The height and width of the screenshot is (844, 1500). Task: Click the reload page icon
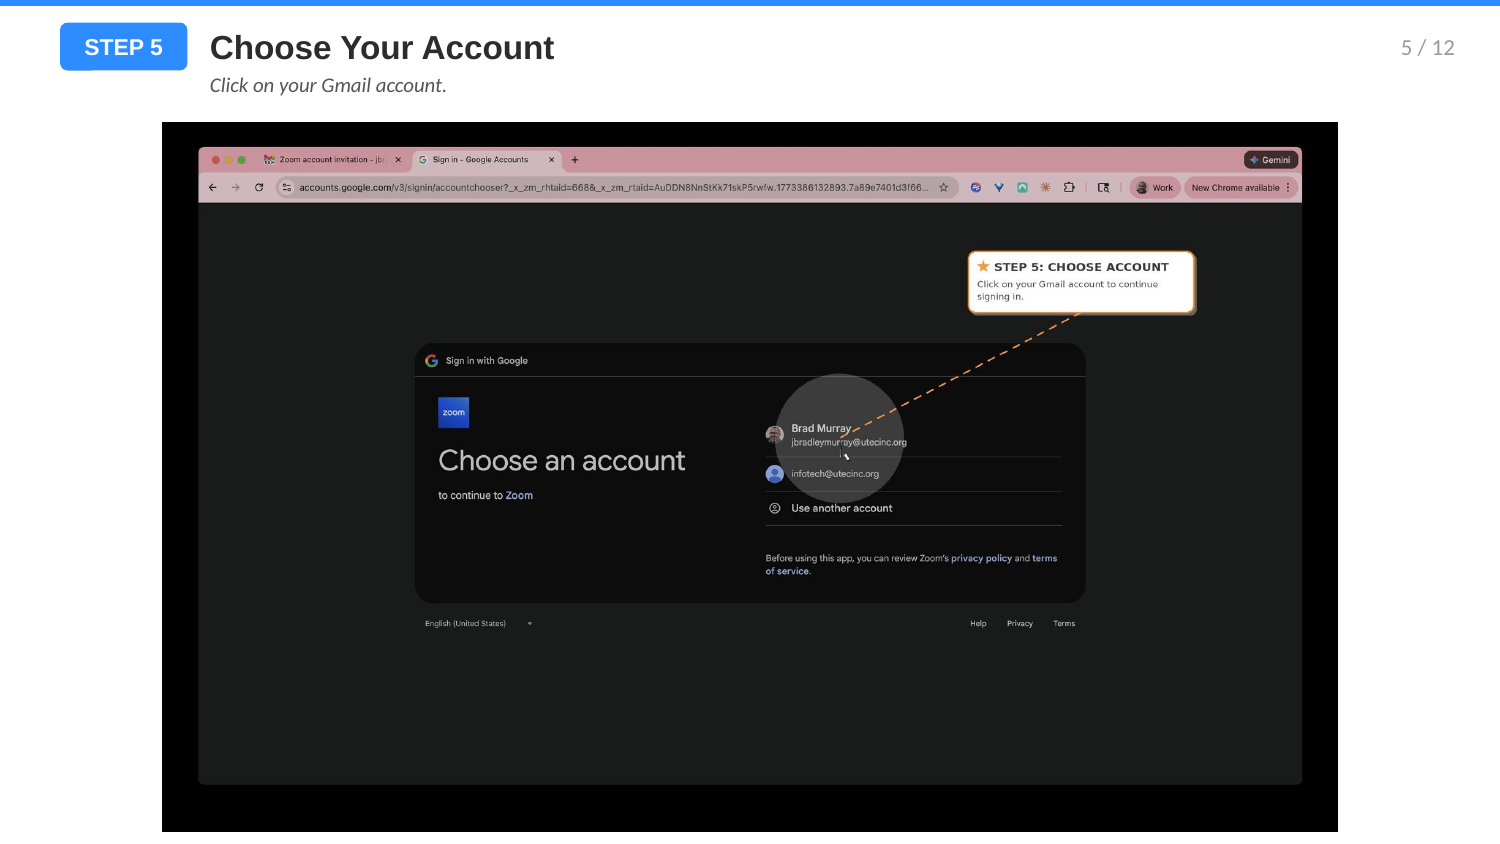[x=259, y=187]
